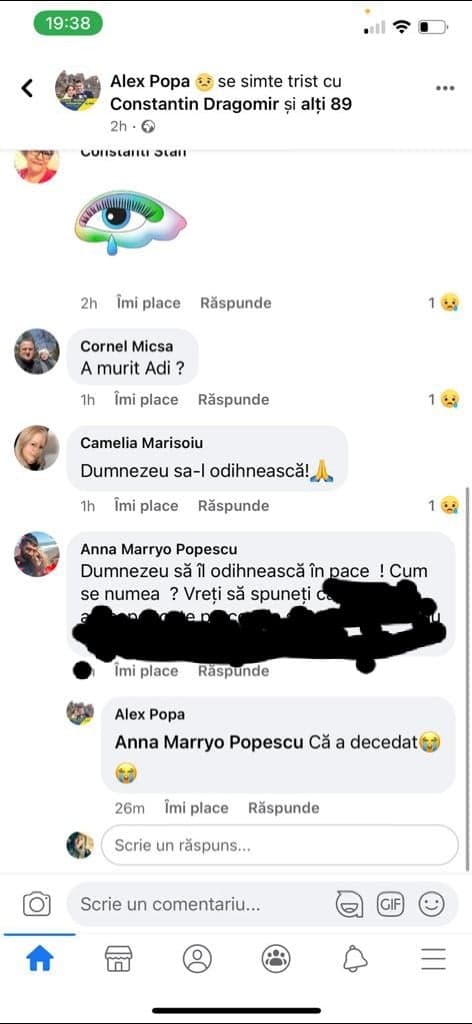Tap the GIF icon in comment box

390,904
